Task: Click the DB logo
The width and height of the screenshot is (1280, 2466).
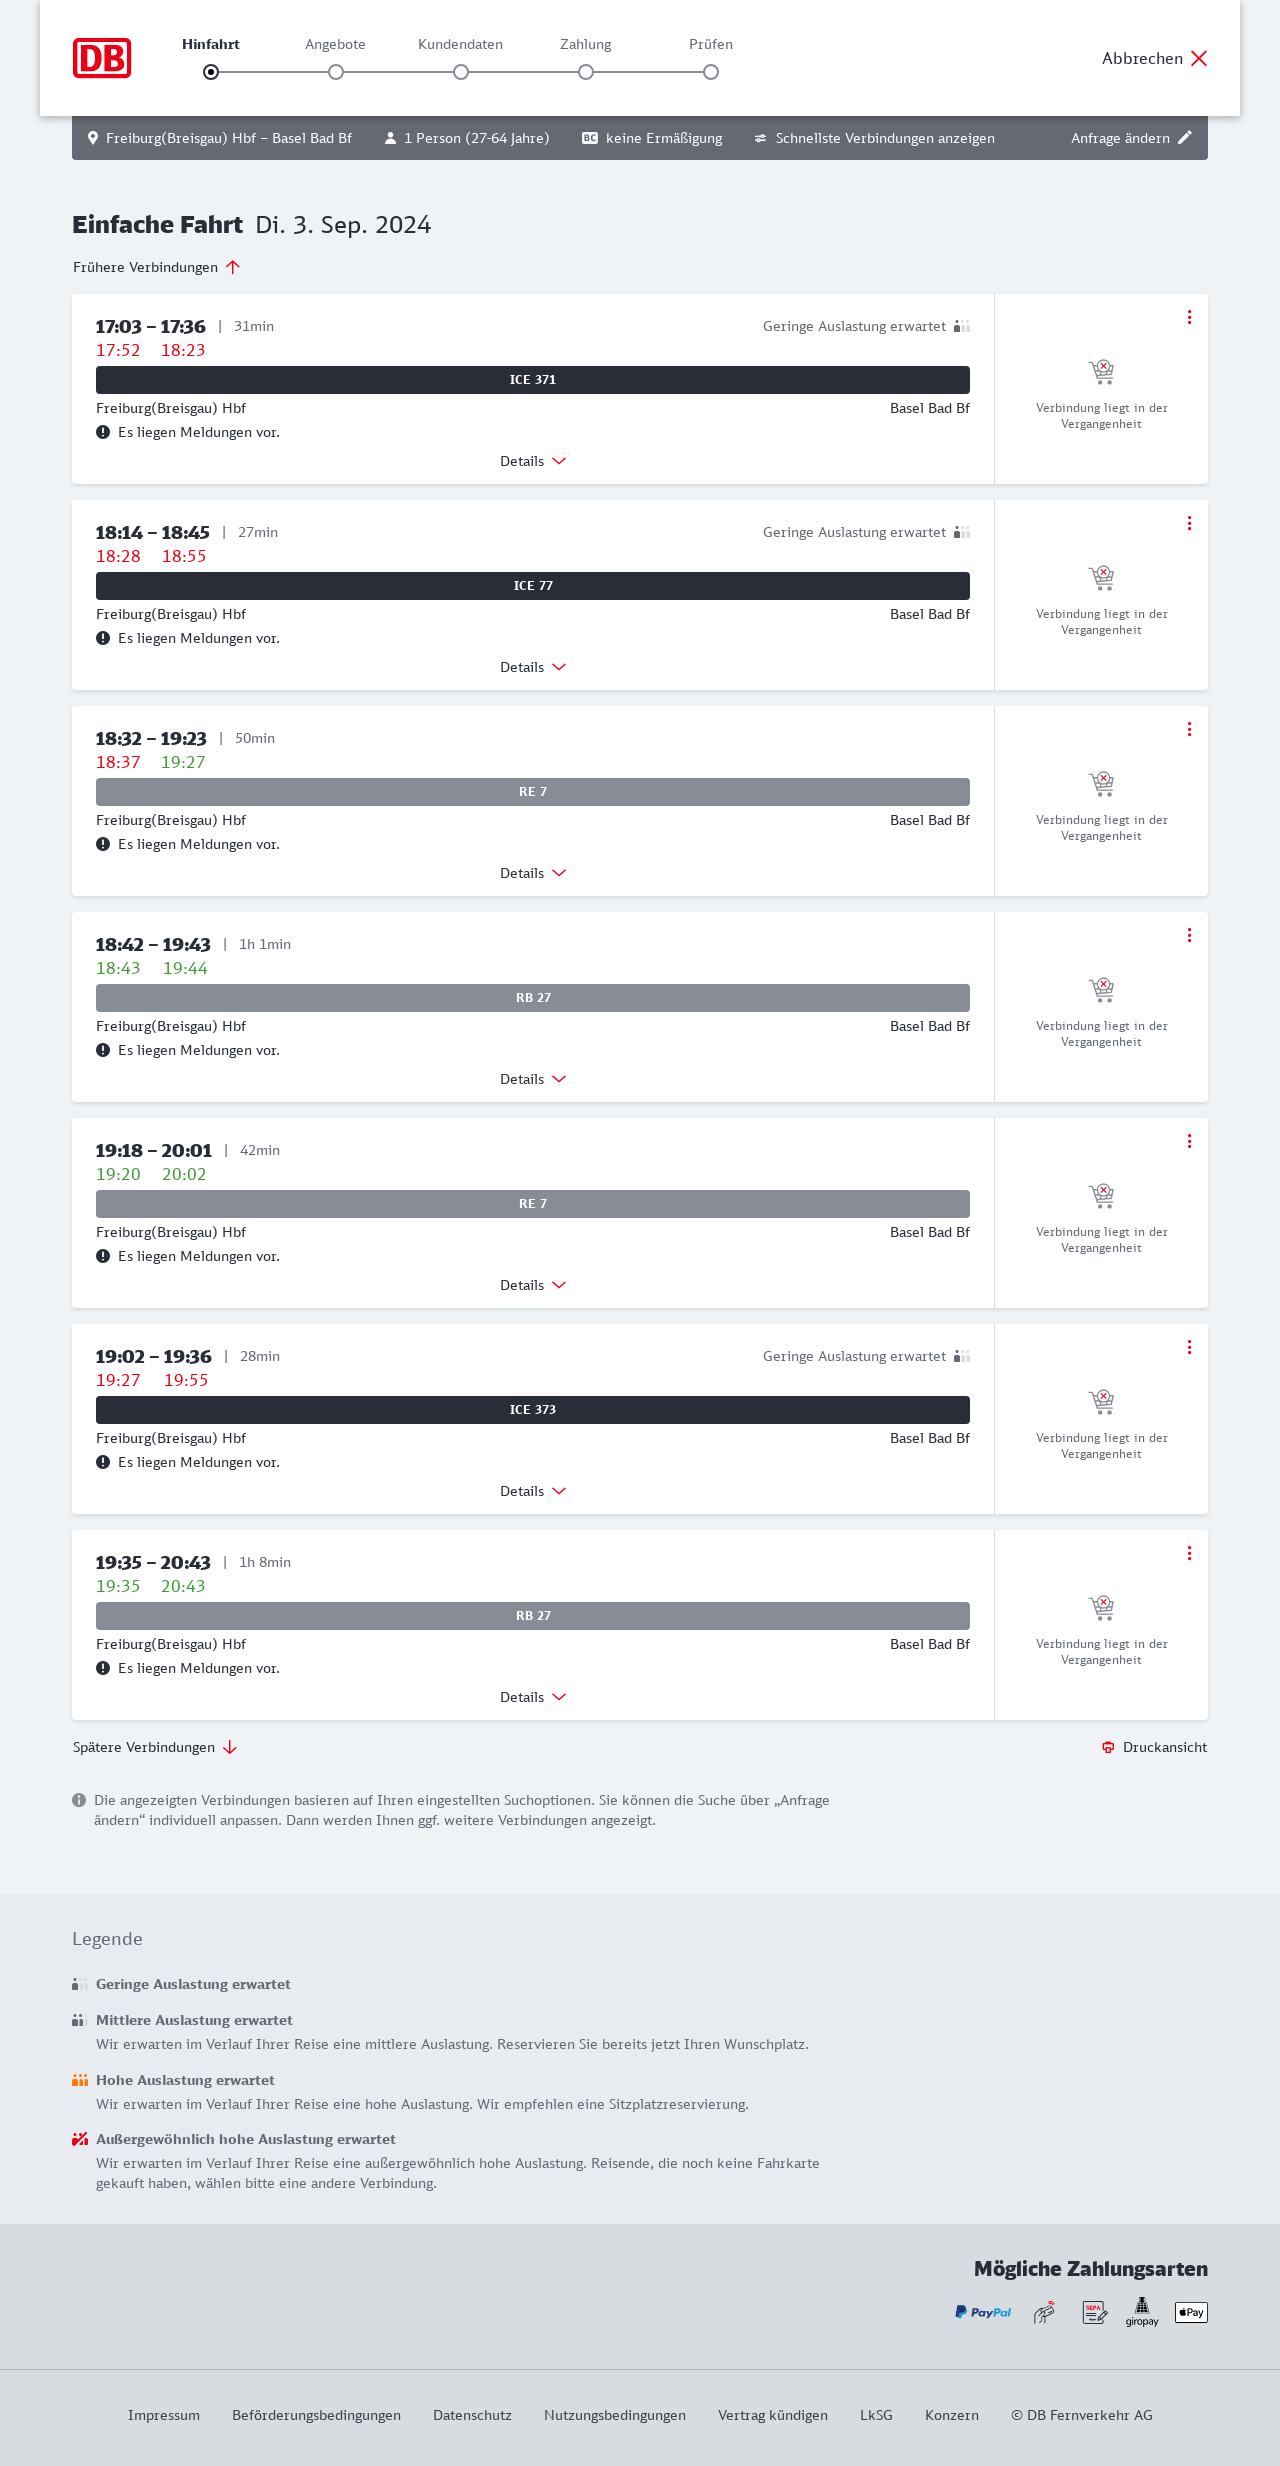Action: click(102, 58)
